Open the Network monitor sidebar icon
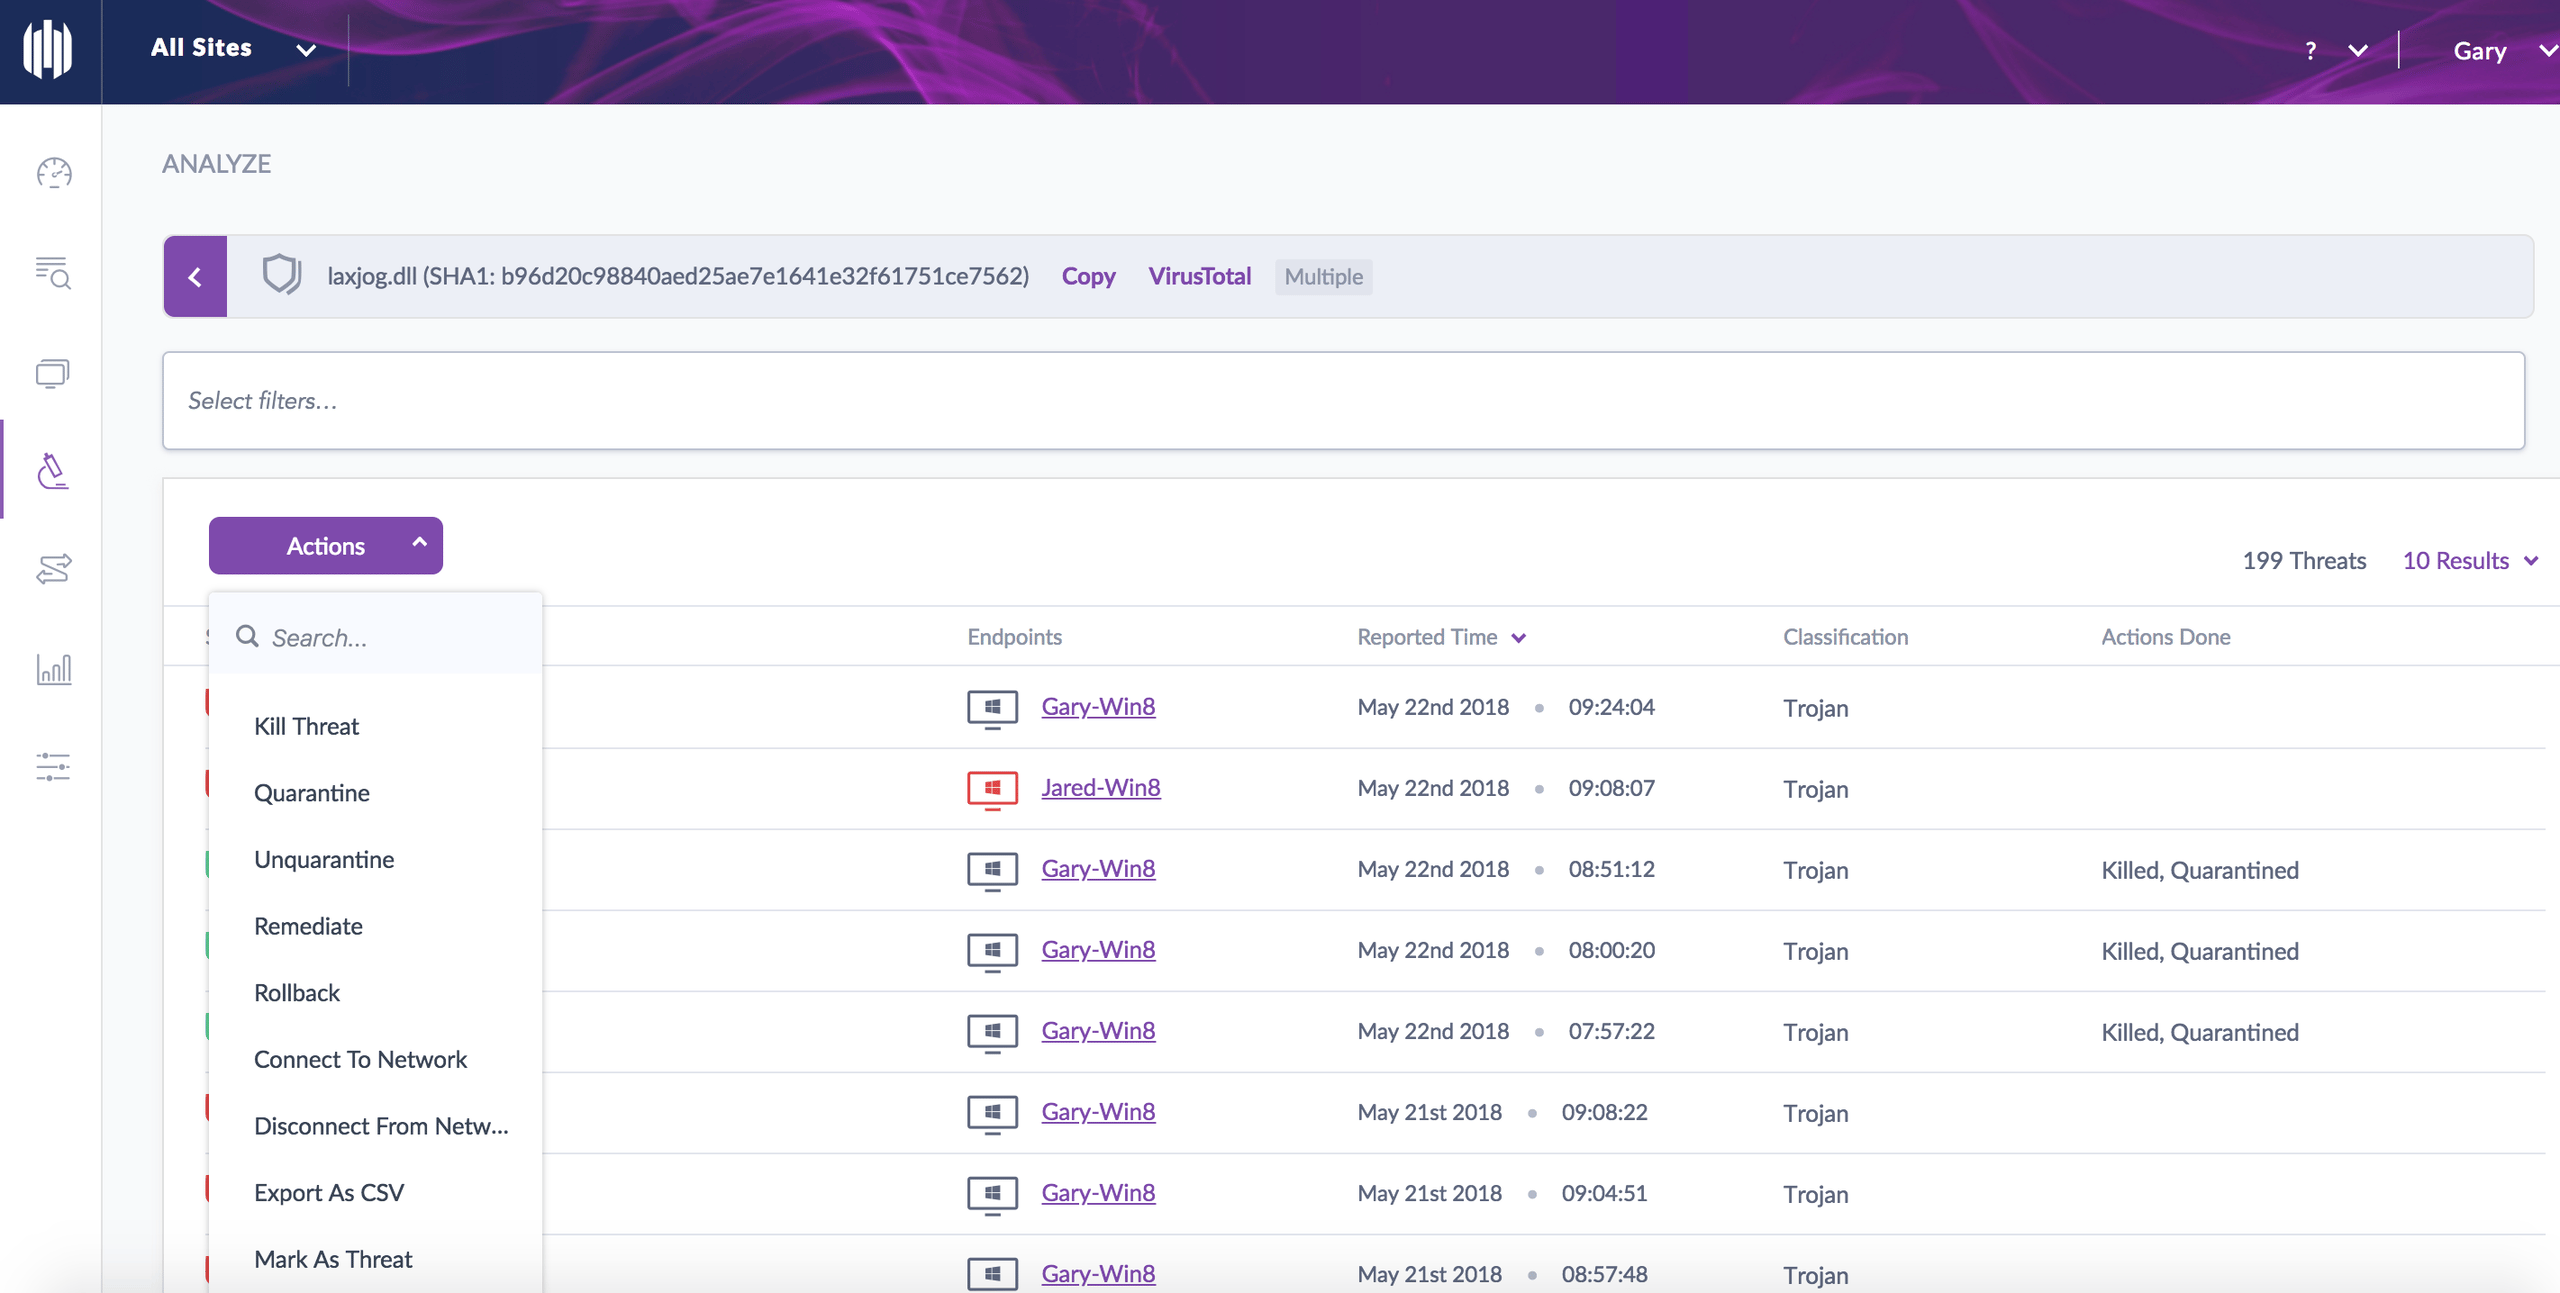 click(53, 373)
